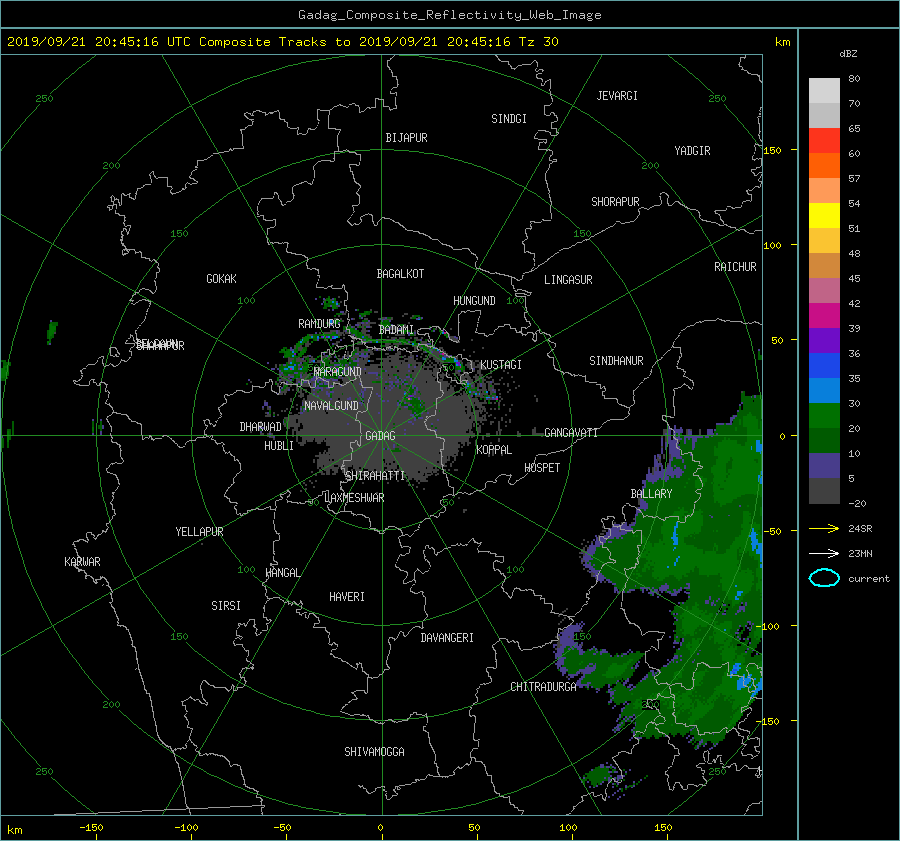Image resolution: width=900 pixels, height=841 pixels.
Task: Click the BIJAPUR city label
Action: point(406,138)
